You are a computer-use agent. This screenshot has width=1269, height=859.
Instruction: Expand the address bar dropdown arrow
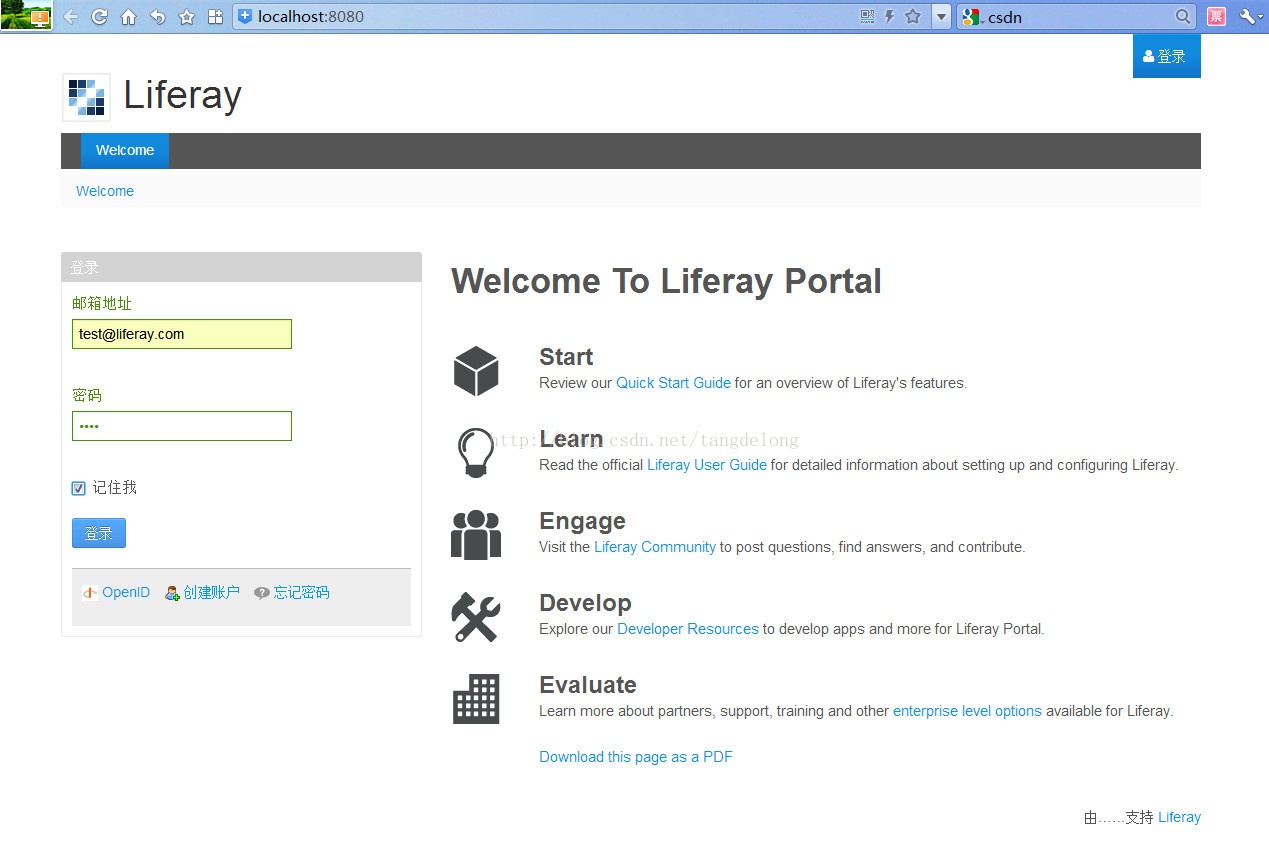941,16
